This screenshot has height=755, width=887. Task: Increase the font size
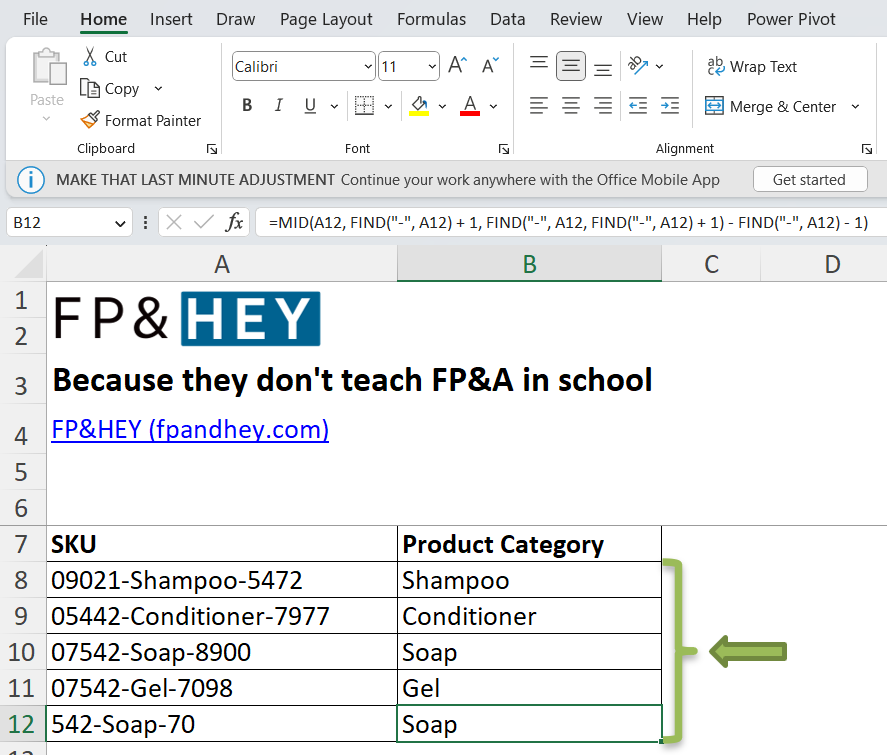(456, 63)
